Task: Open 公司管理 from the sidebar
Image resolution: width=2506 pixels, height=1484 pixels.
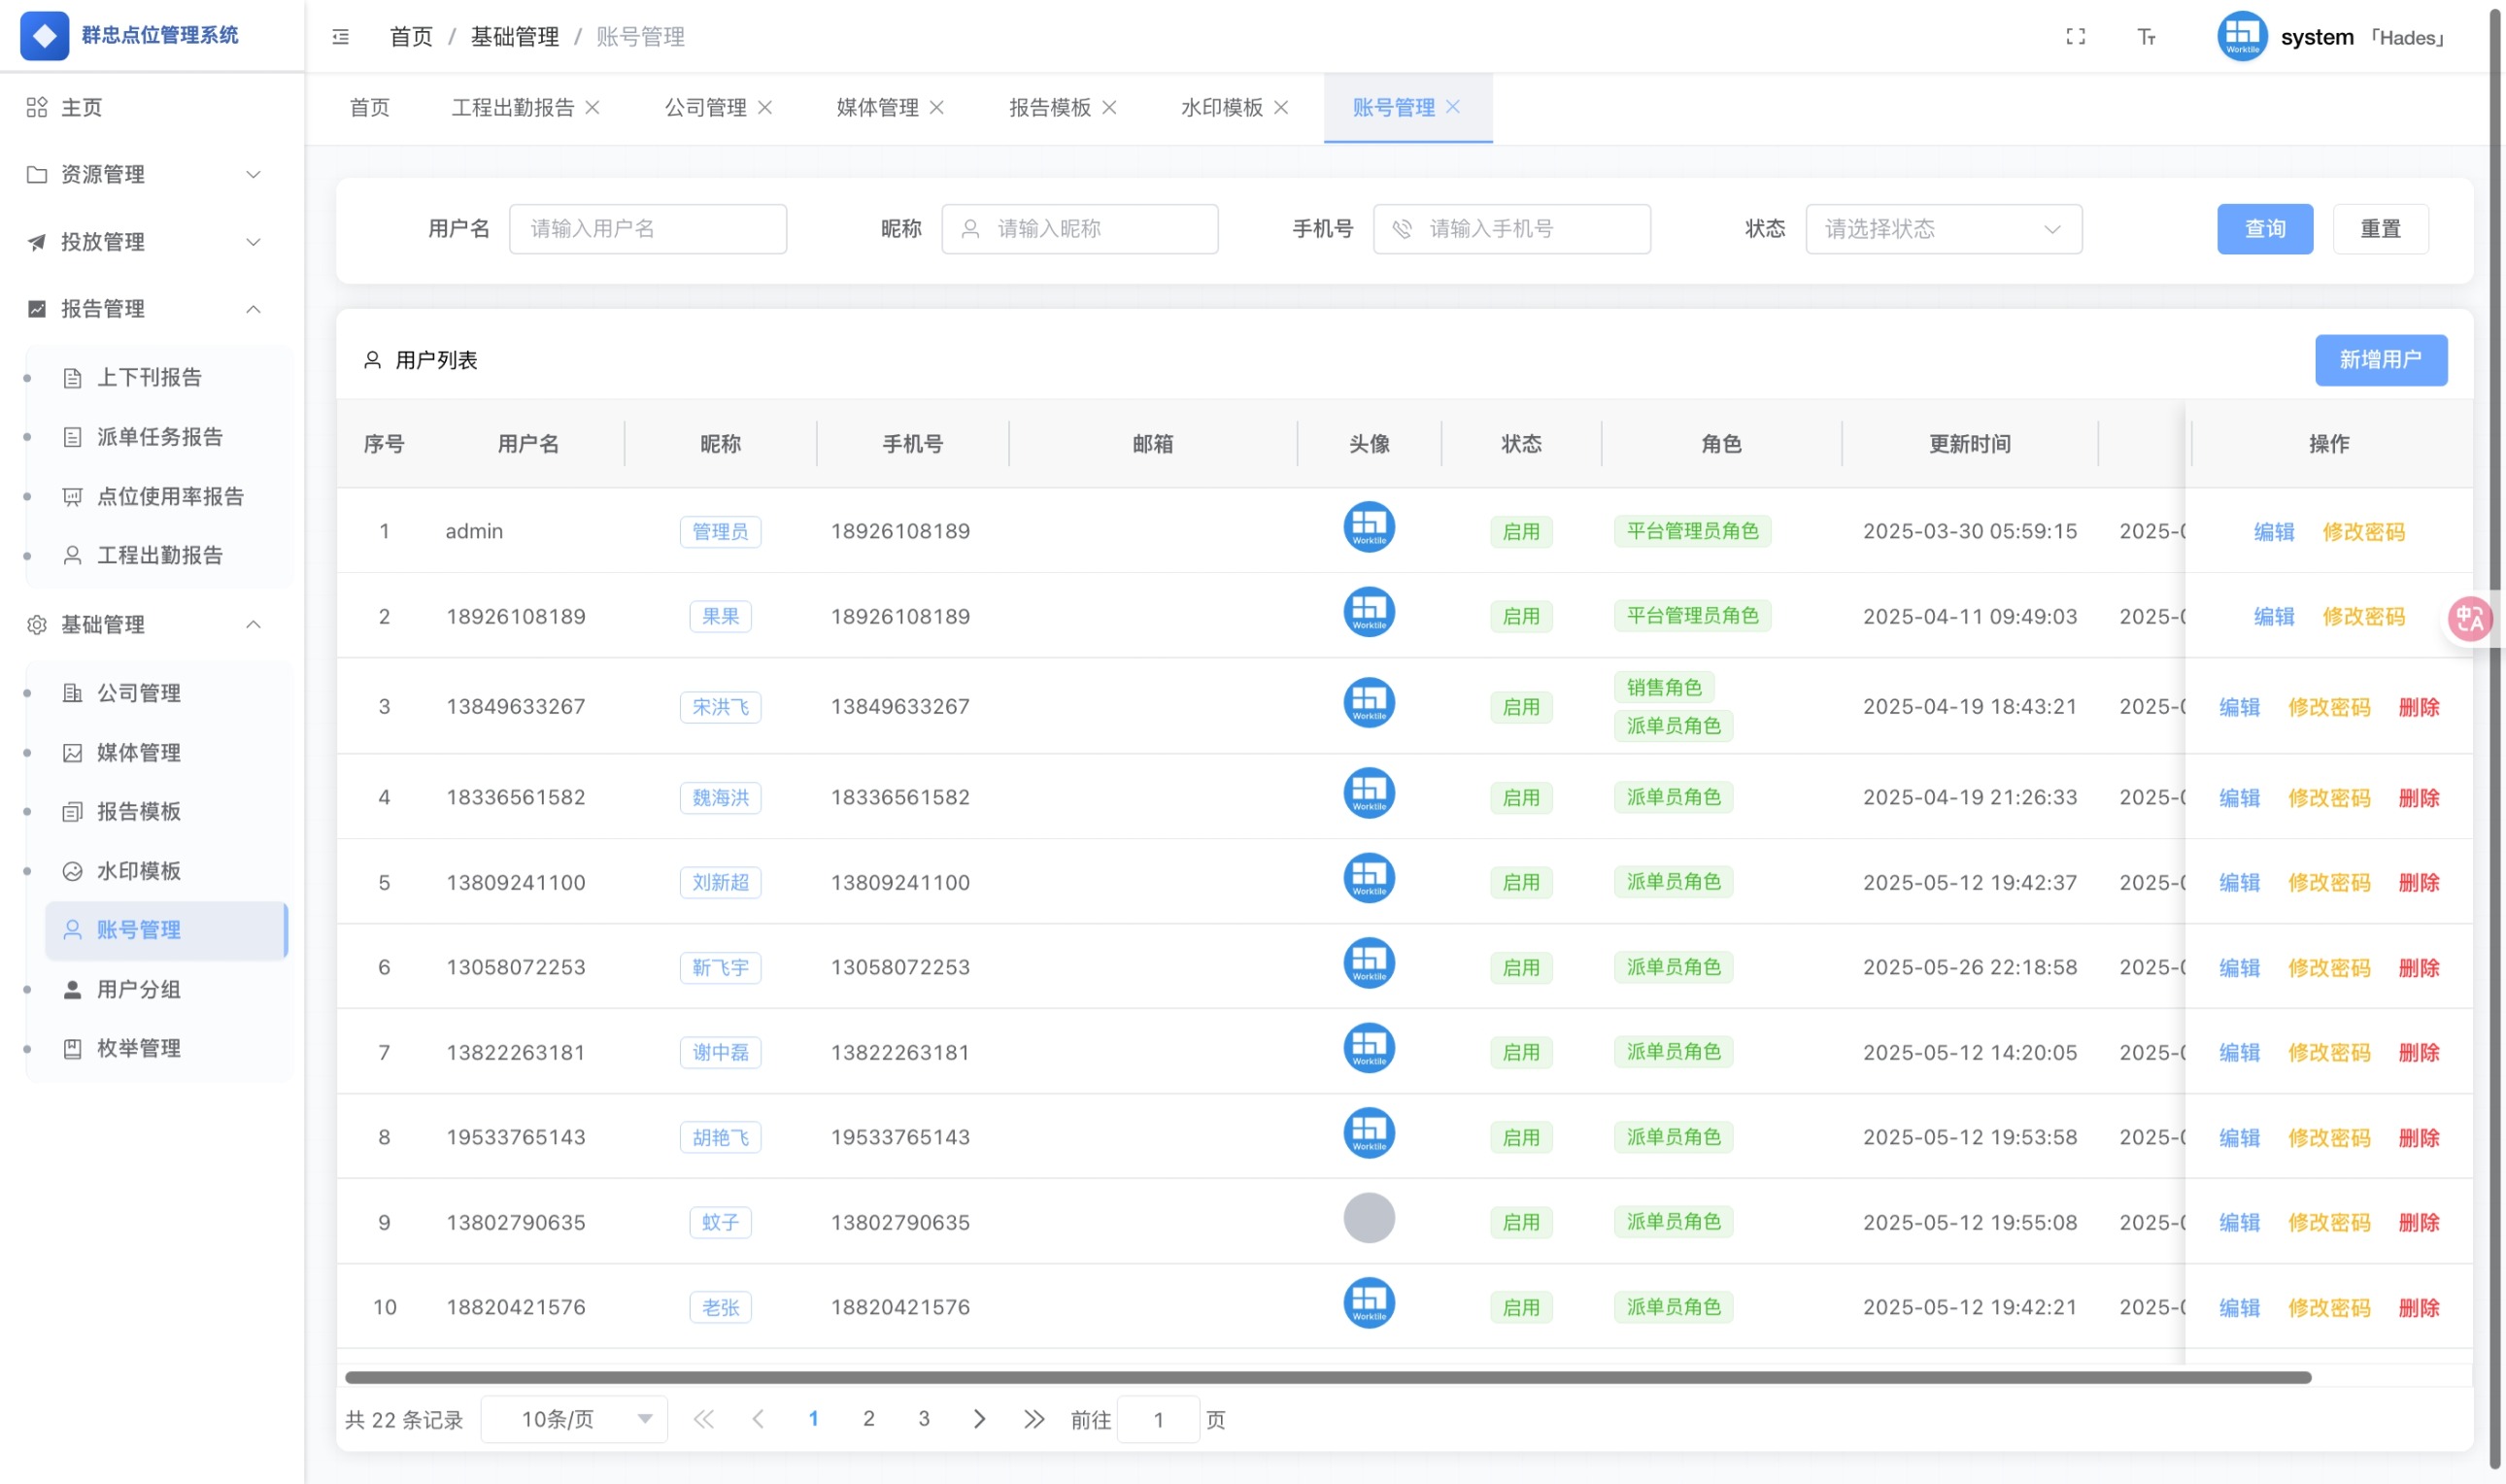Action: click(x=138, y=692)
